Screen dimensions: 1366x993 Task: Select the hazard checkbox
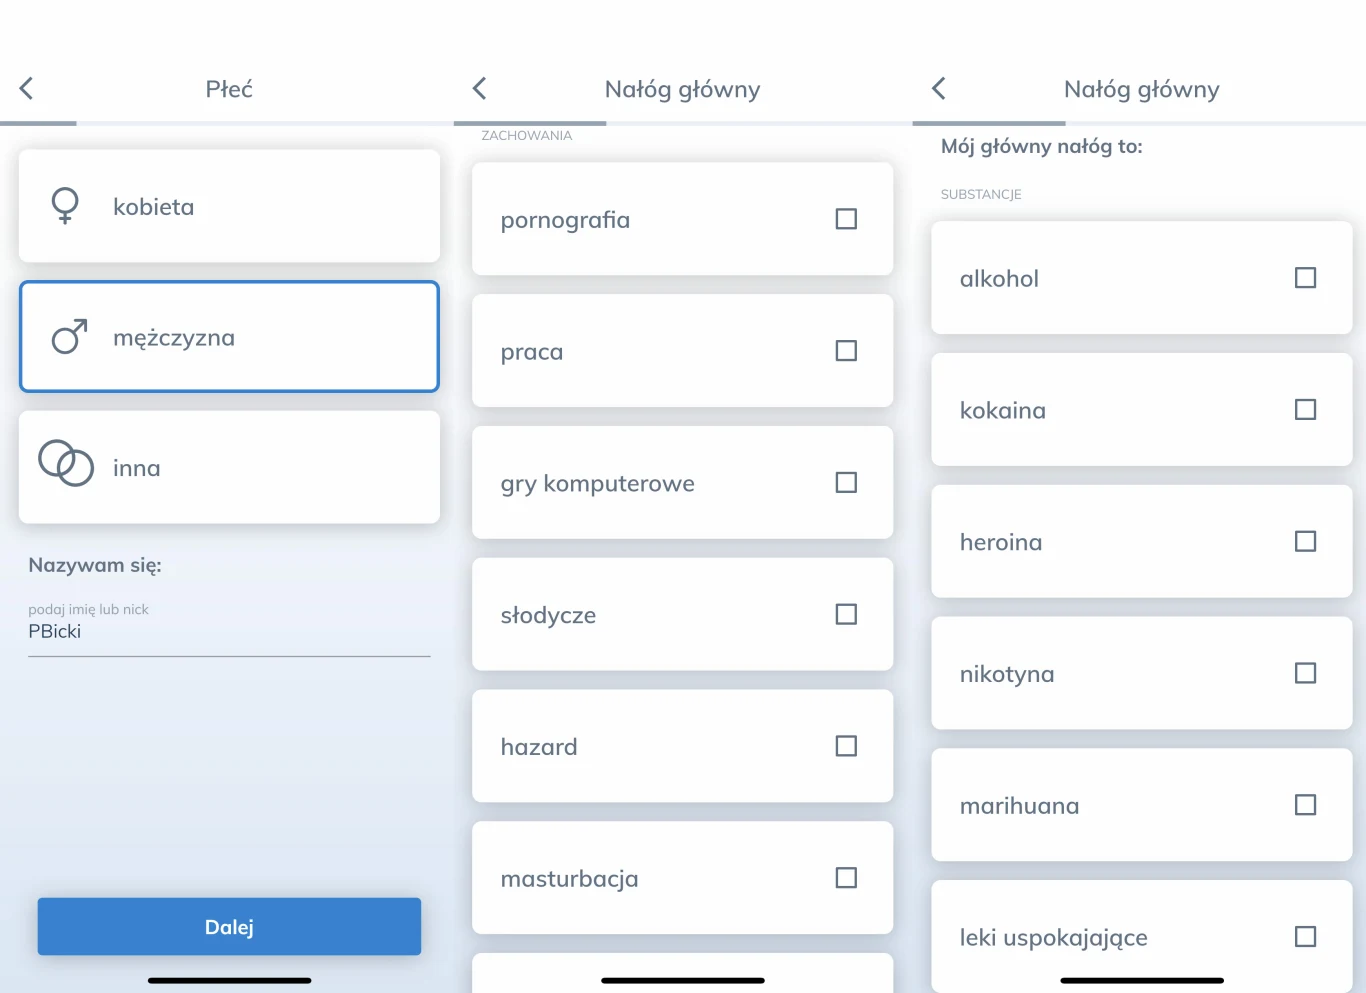tap(846, 746)
